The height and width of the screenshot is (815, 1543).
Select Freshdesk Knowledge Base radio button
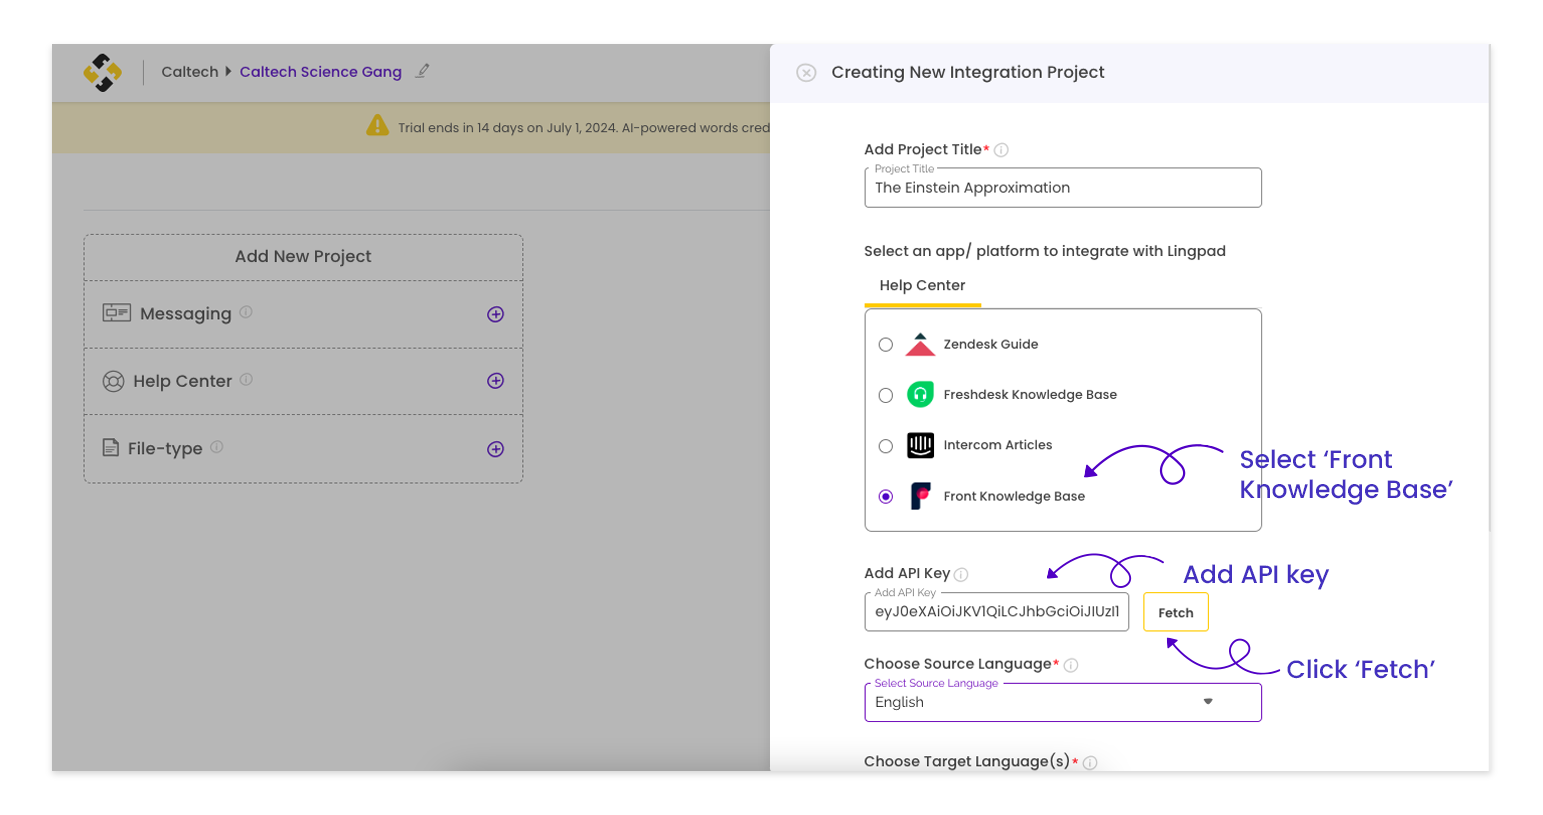click(x=886, y=395)
